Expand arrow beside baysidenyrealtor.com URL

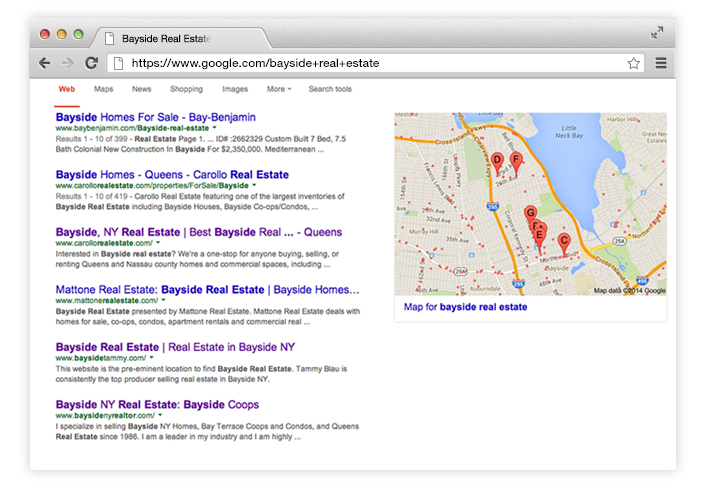[160, 415]
